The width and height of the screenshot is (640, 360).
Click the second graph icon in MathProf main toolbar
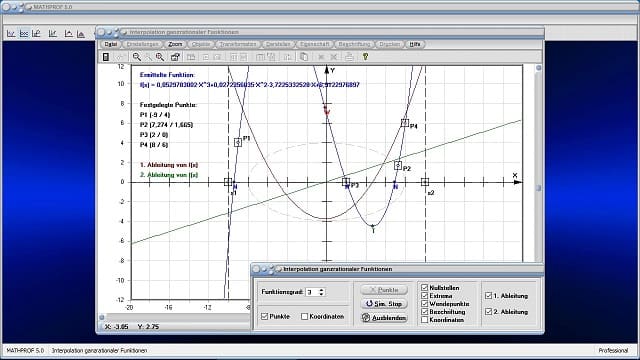click(x=24, y=33)
